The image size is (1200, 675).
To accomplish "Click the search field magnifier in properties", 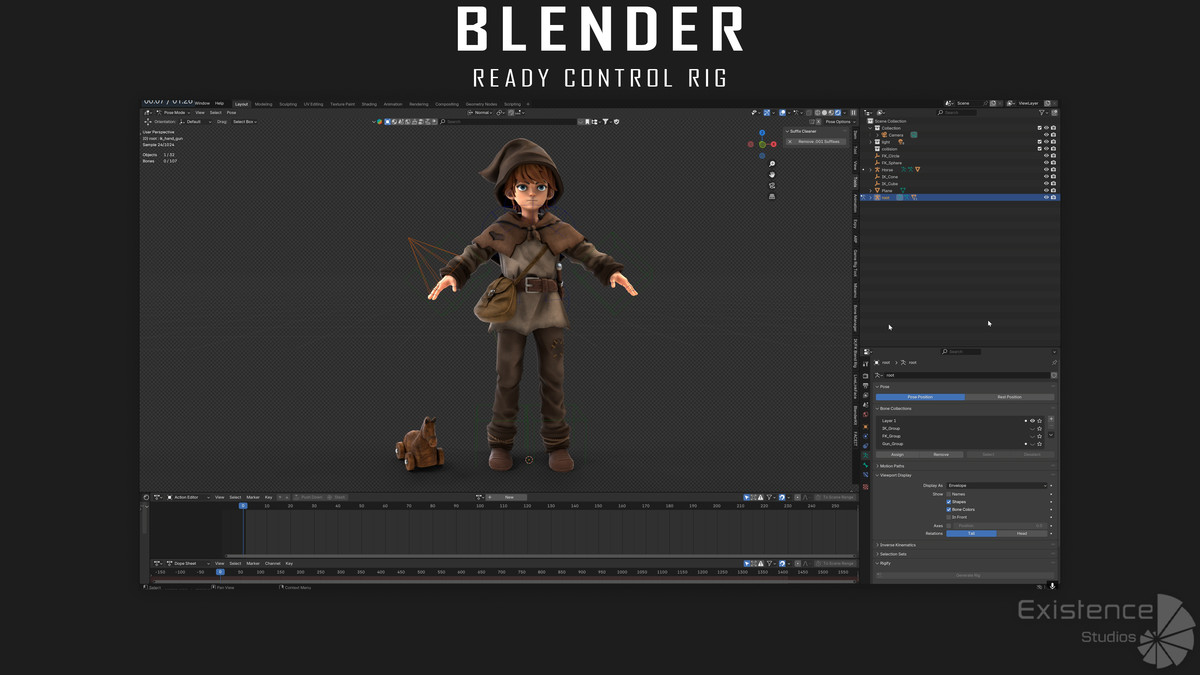I will click(945, 352).
